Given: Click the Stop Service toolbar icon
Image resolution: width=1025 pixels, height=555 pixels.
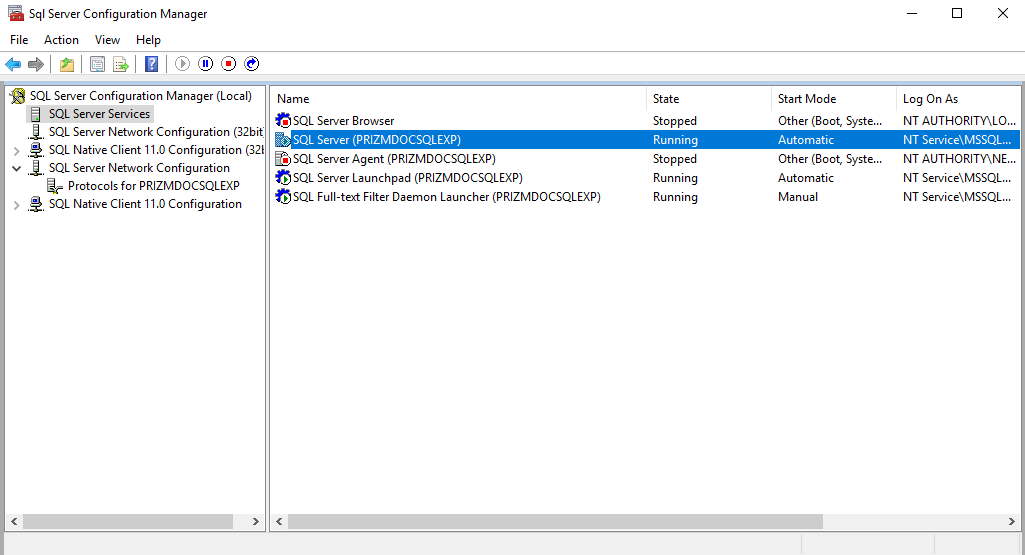Looking at the screenshot, I should (228, 64).
